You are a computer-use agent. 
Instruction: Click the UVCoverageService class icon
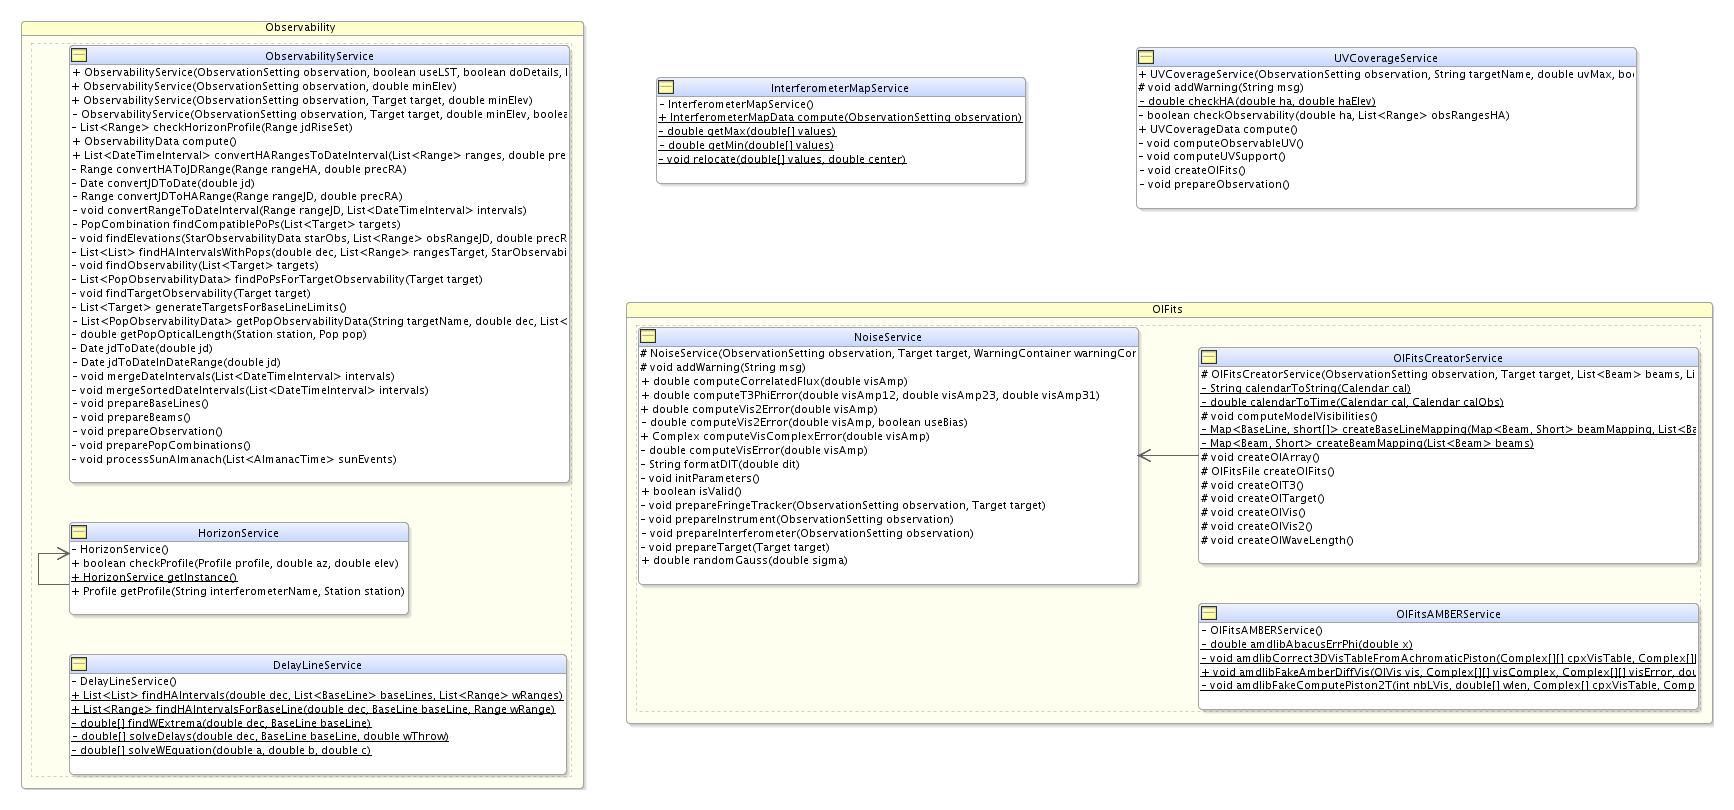click(x=1146, y=58)
